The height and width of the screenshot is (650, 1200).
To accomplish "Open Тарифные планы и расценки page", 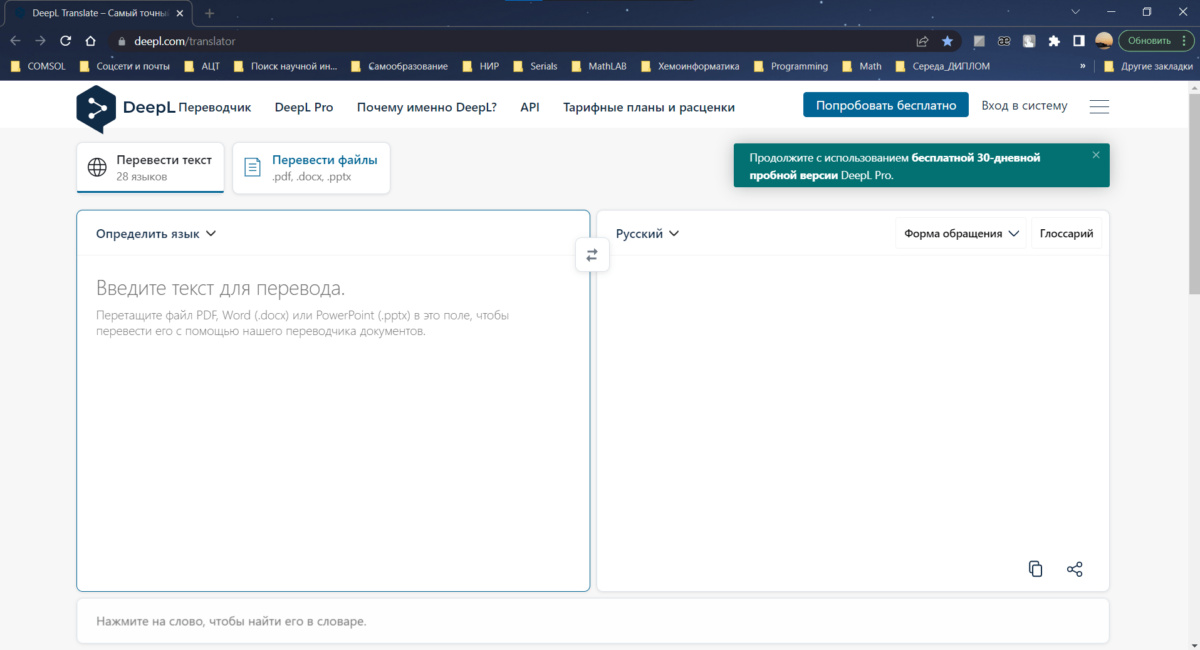I will 649,107.
